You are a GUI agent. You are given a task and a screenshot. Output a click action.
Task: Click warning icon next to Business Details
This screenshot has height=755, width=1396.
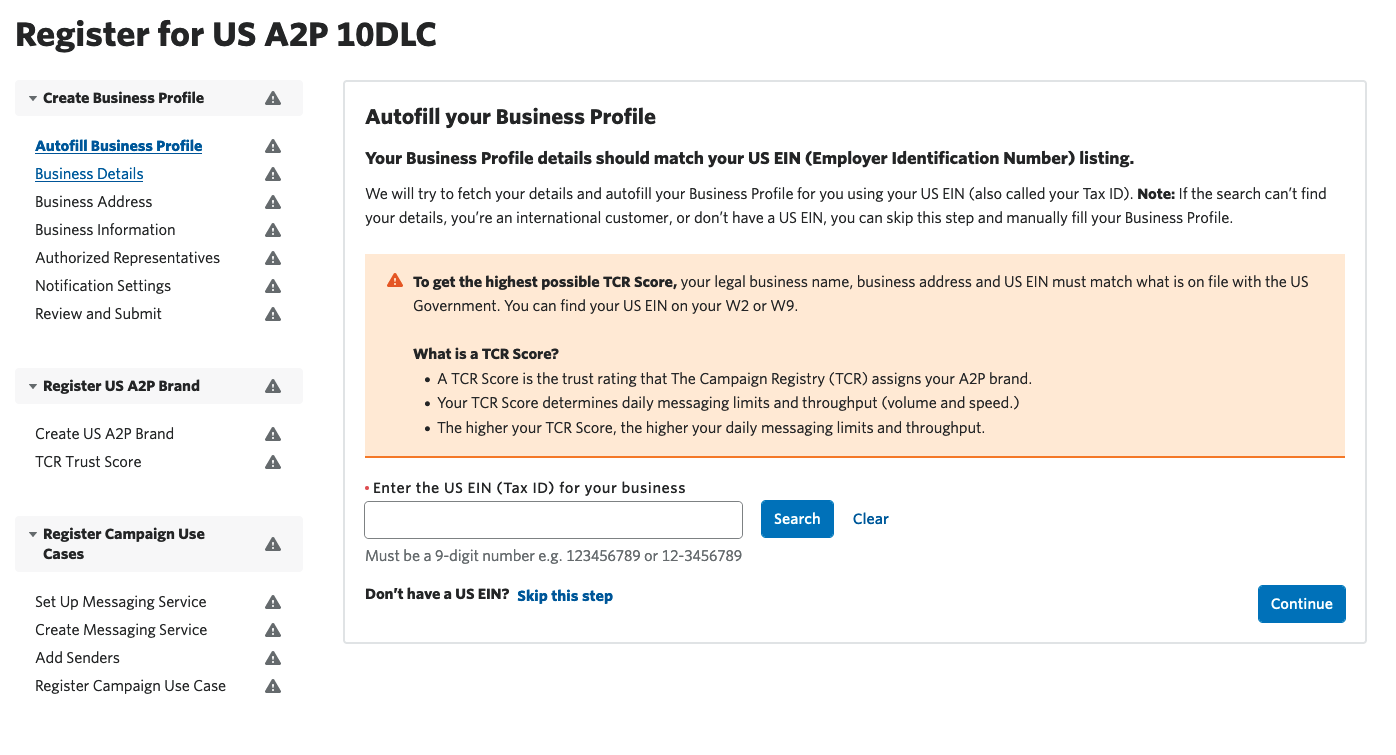coord(272,174)
